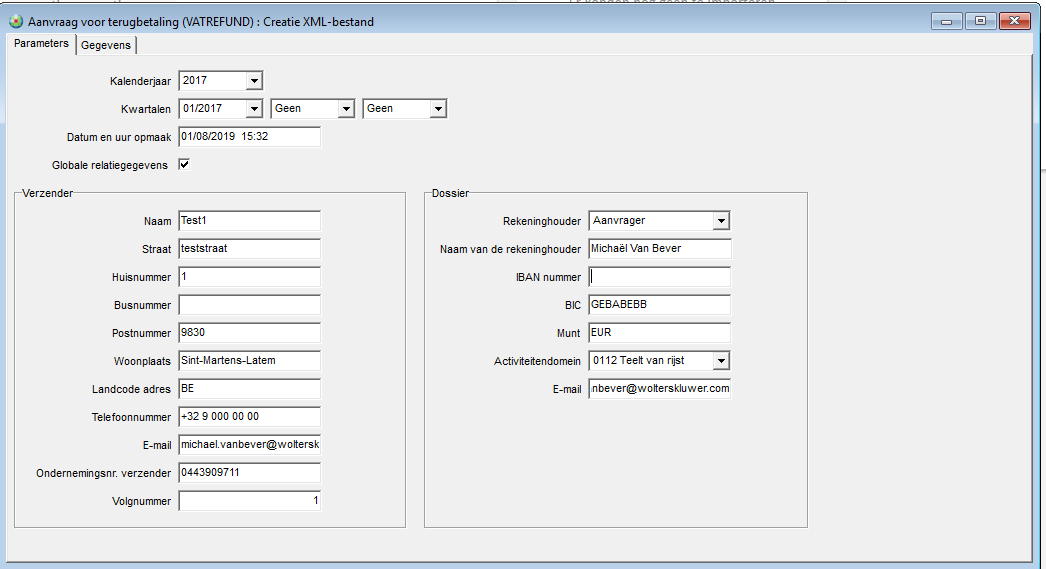Maximize the VATREFUND window
Image resolution: width=1046 pixels, height=569 pixels.
980,21
